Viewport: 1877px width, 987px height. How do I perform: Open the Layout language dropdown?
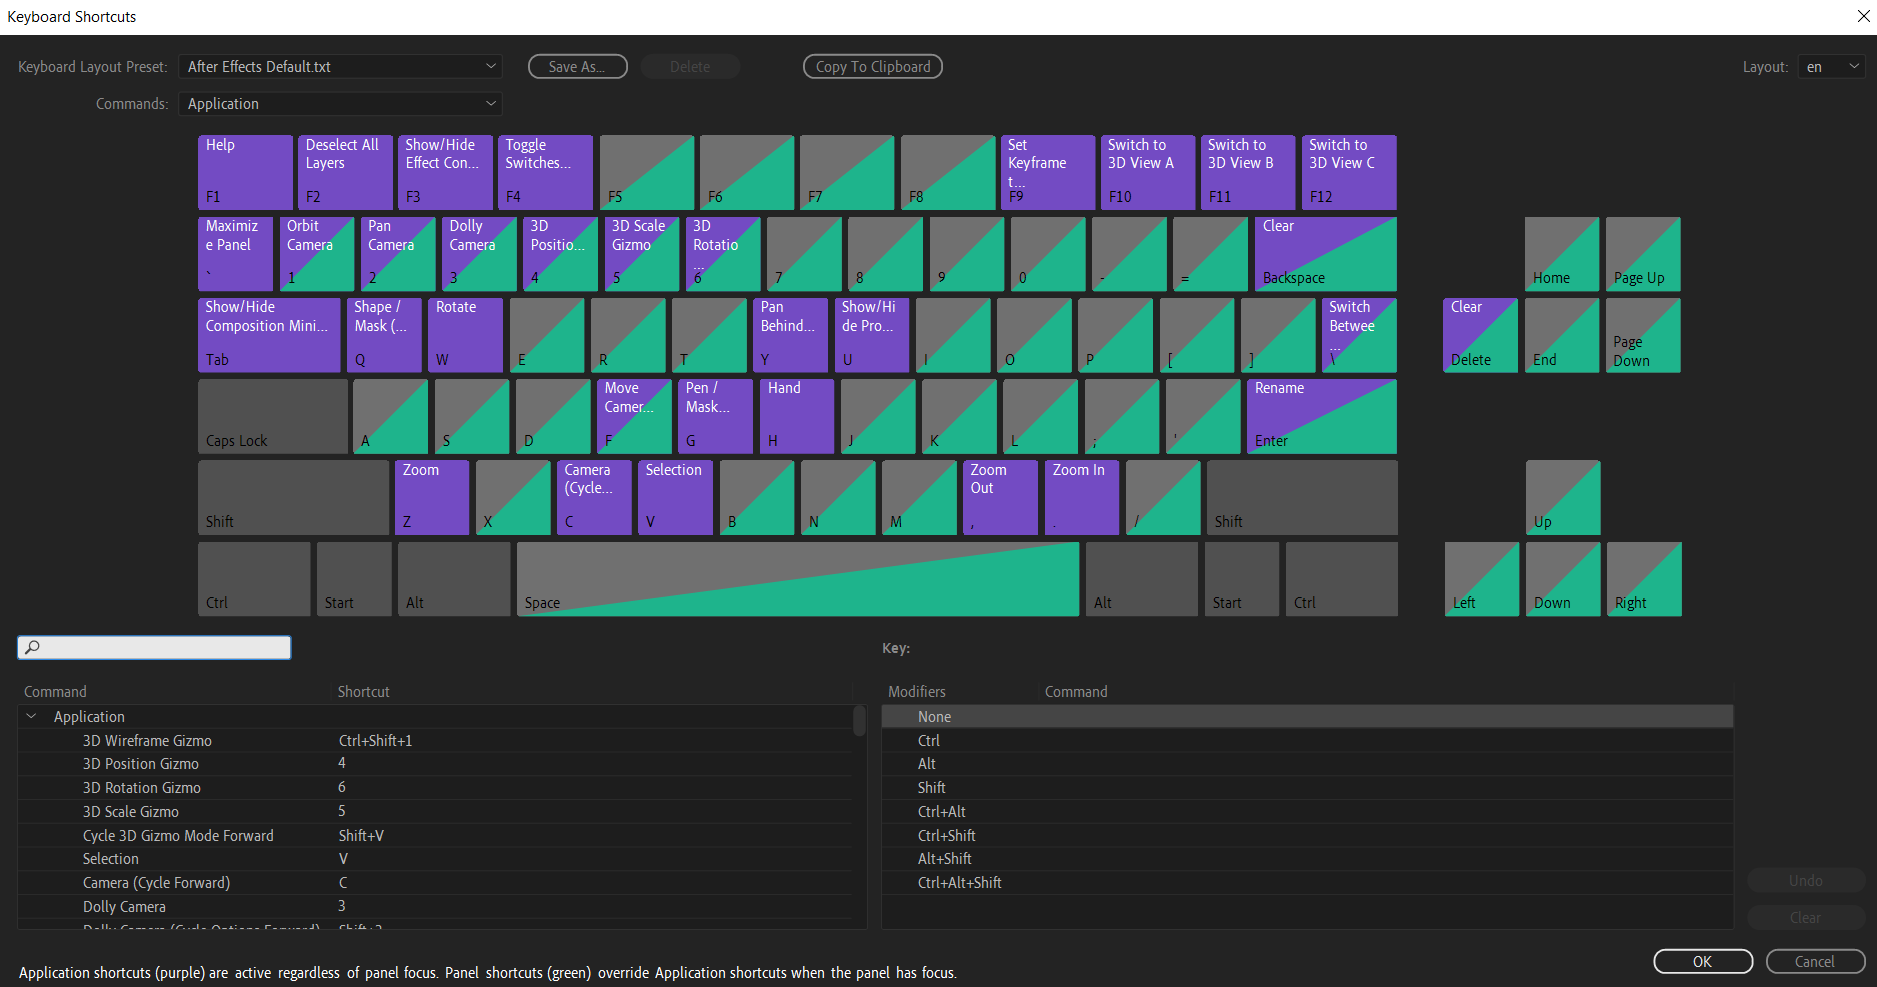pyautogui.click(x=1831, y=67)
